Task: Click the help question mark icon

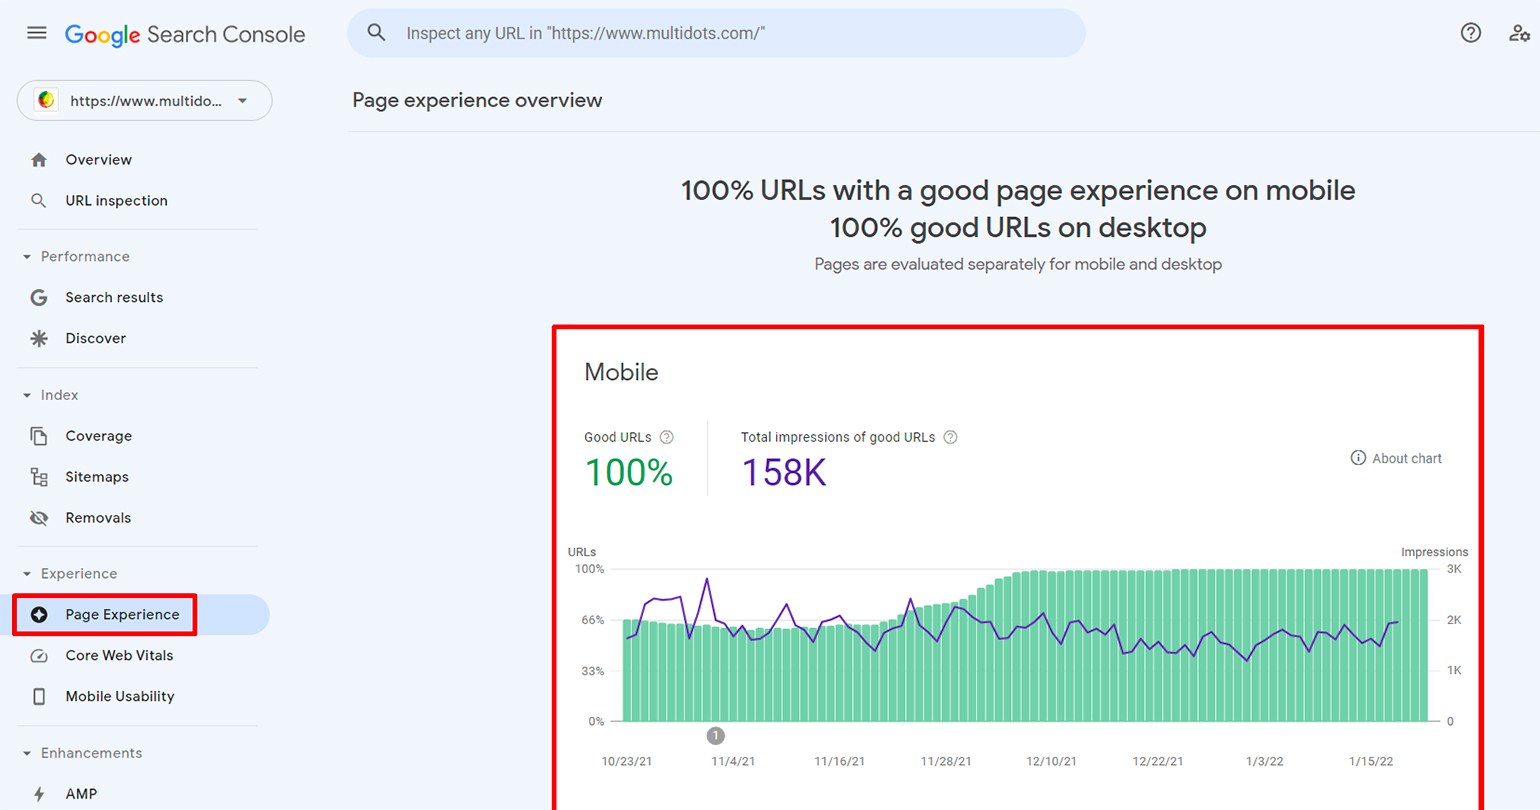Action: 1470,33
